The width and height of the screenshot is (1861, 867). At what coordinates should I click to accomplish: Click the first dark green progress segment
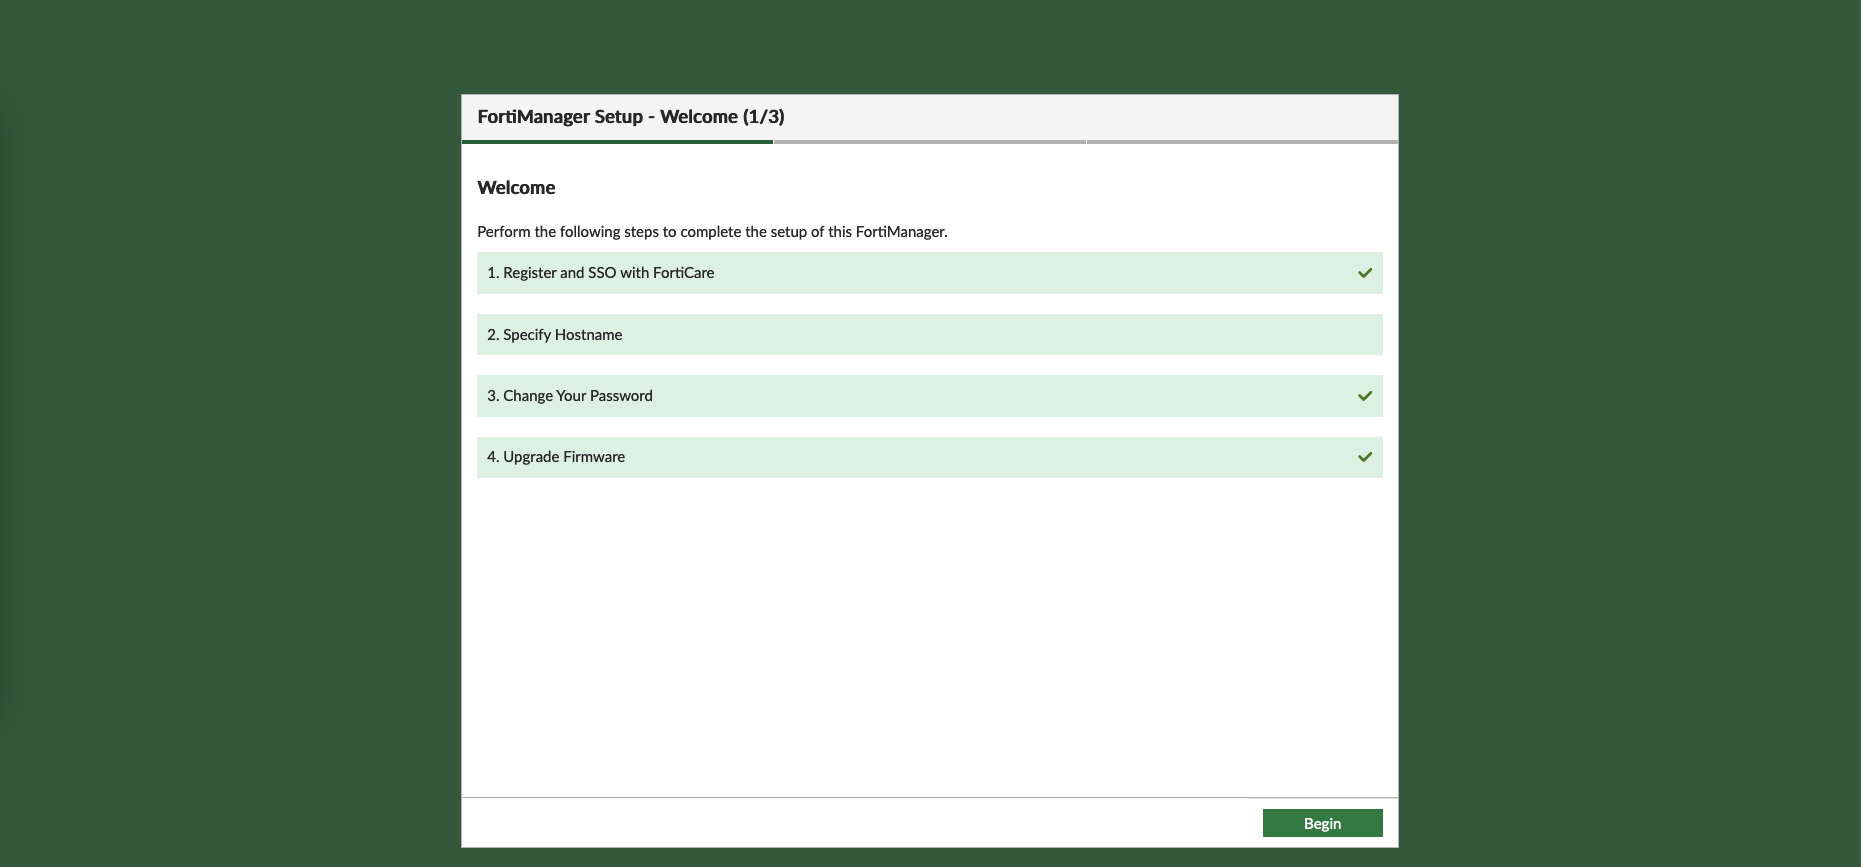[x=617, y=142]
